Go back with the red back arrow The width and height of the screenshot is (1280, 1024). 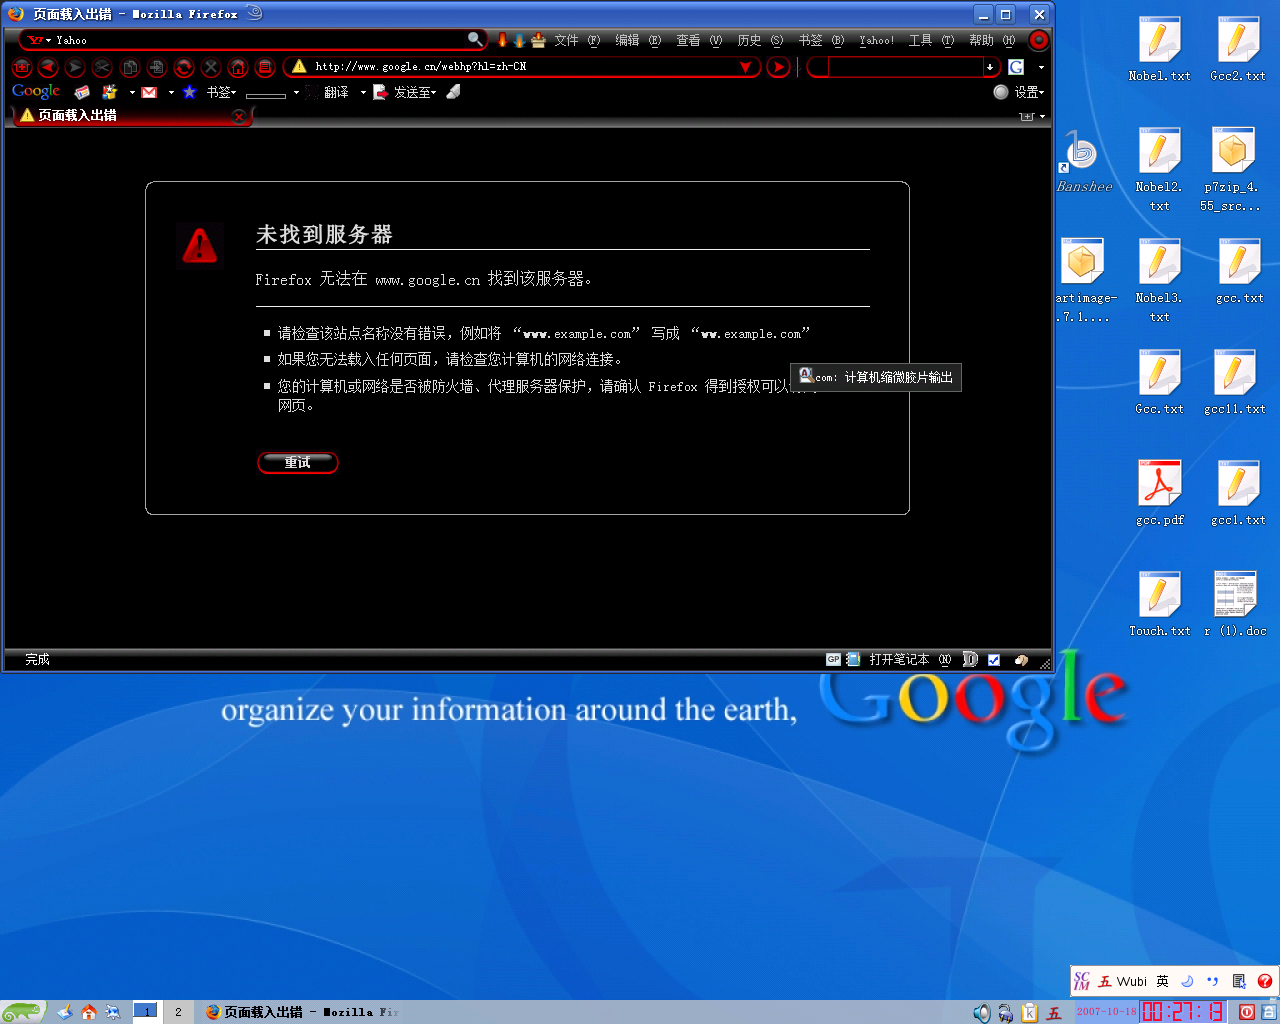(x=48, y=67)
